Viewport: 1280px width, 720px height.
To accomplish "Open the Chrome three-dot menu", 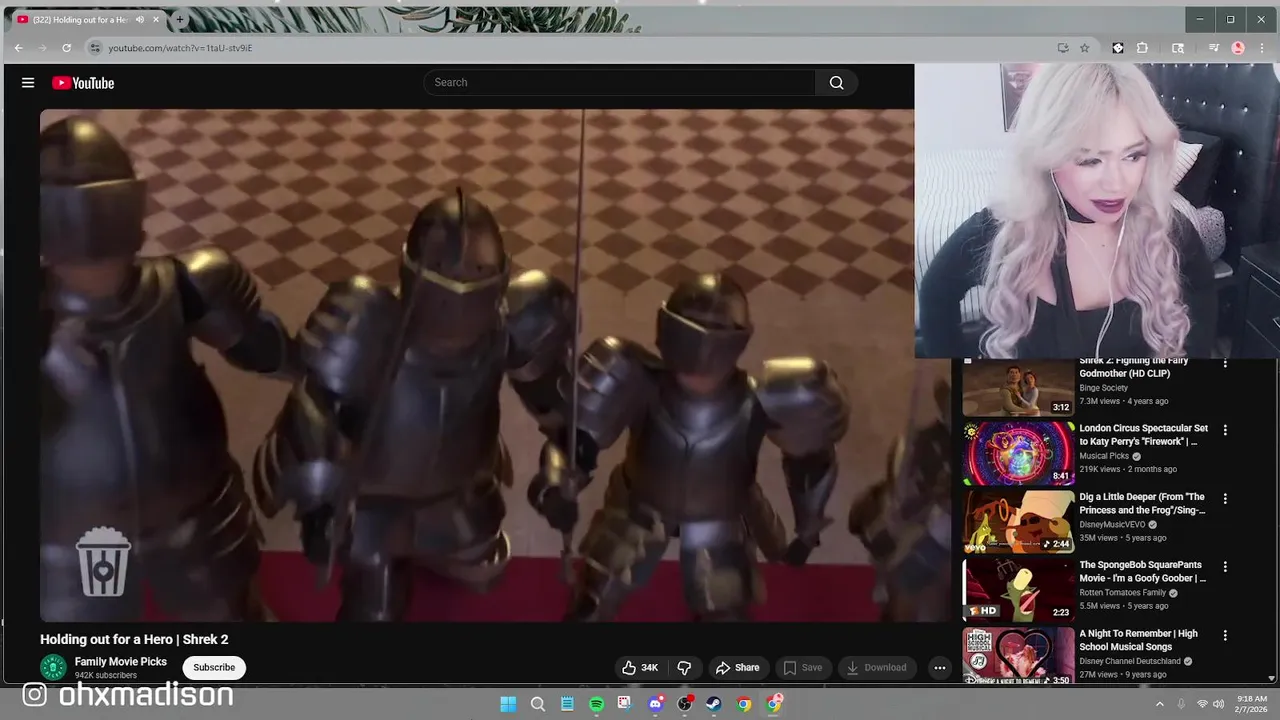I will click(1262, 48).
